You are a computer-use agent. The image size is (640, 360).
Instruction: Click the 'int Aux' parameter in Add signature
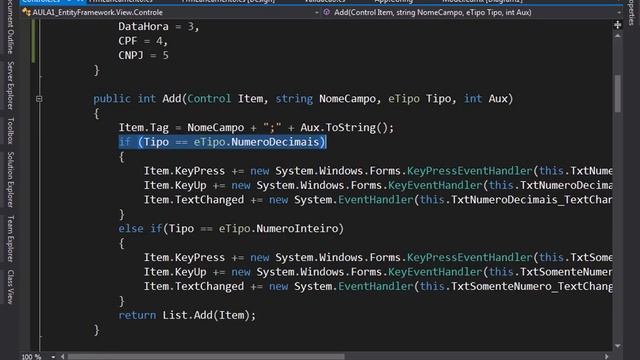(485, 99)
